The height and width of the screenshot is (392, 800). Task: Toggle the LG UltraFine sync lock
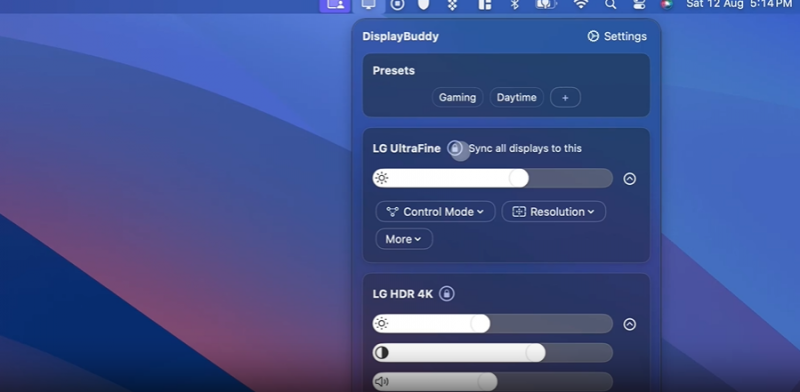[455, 149]
